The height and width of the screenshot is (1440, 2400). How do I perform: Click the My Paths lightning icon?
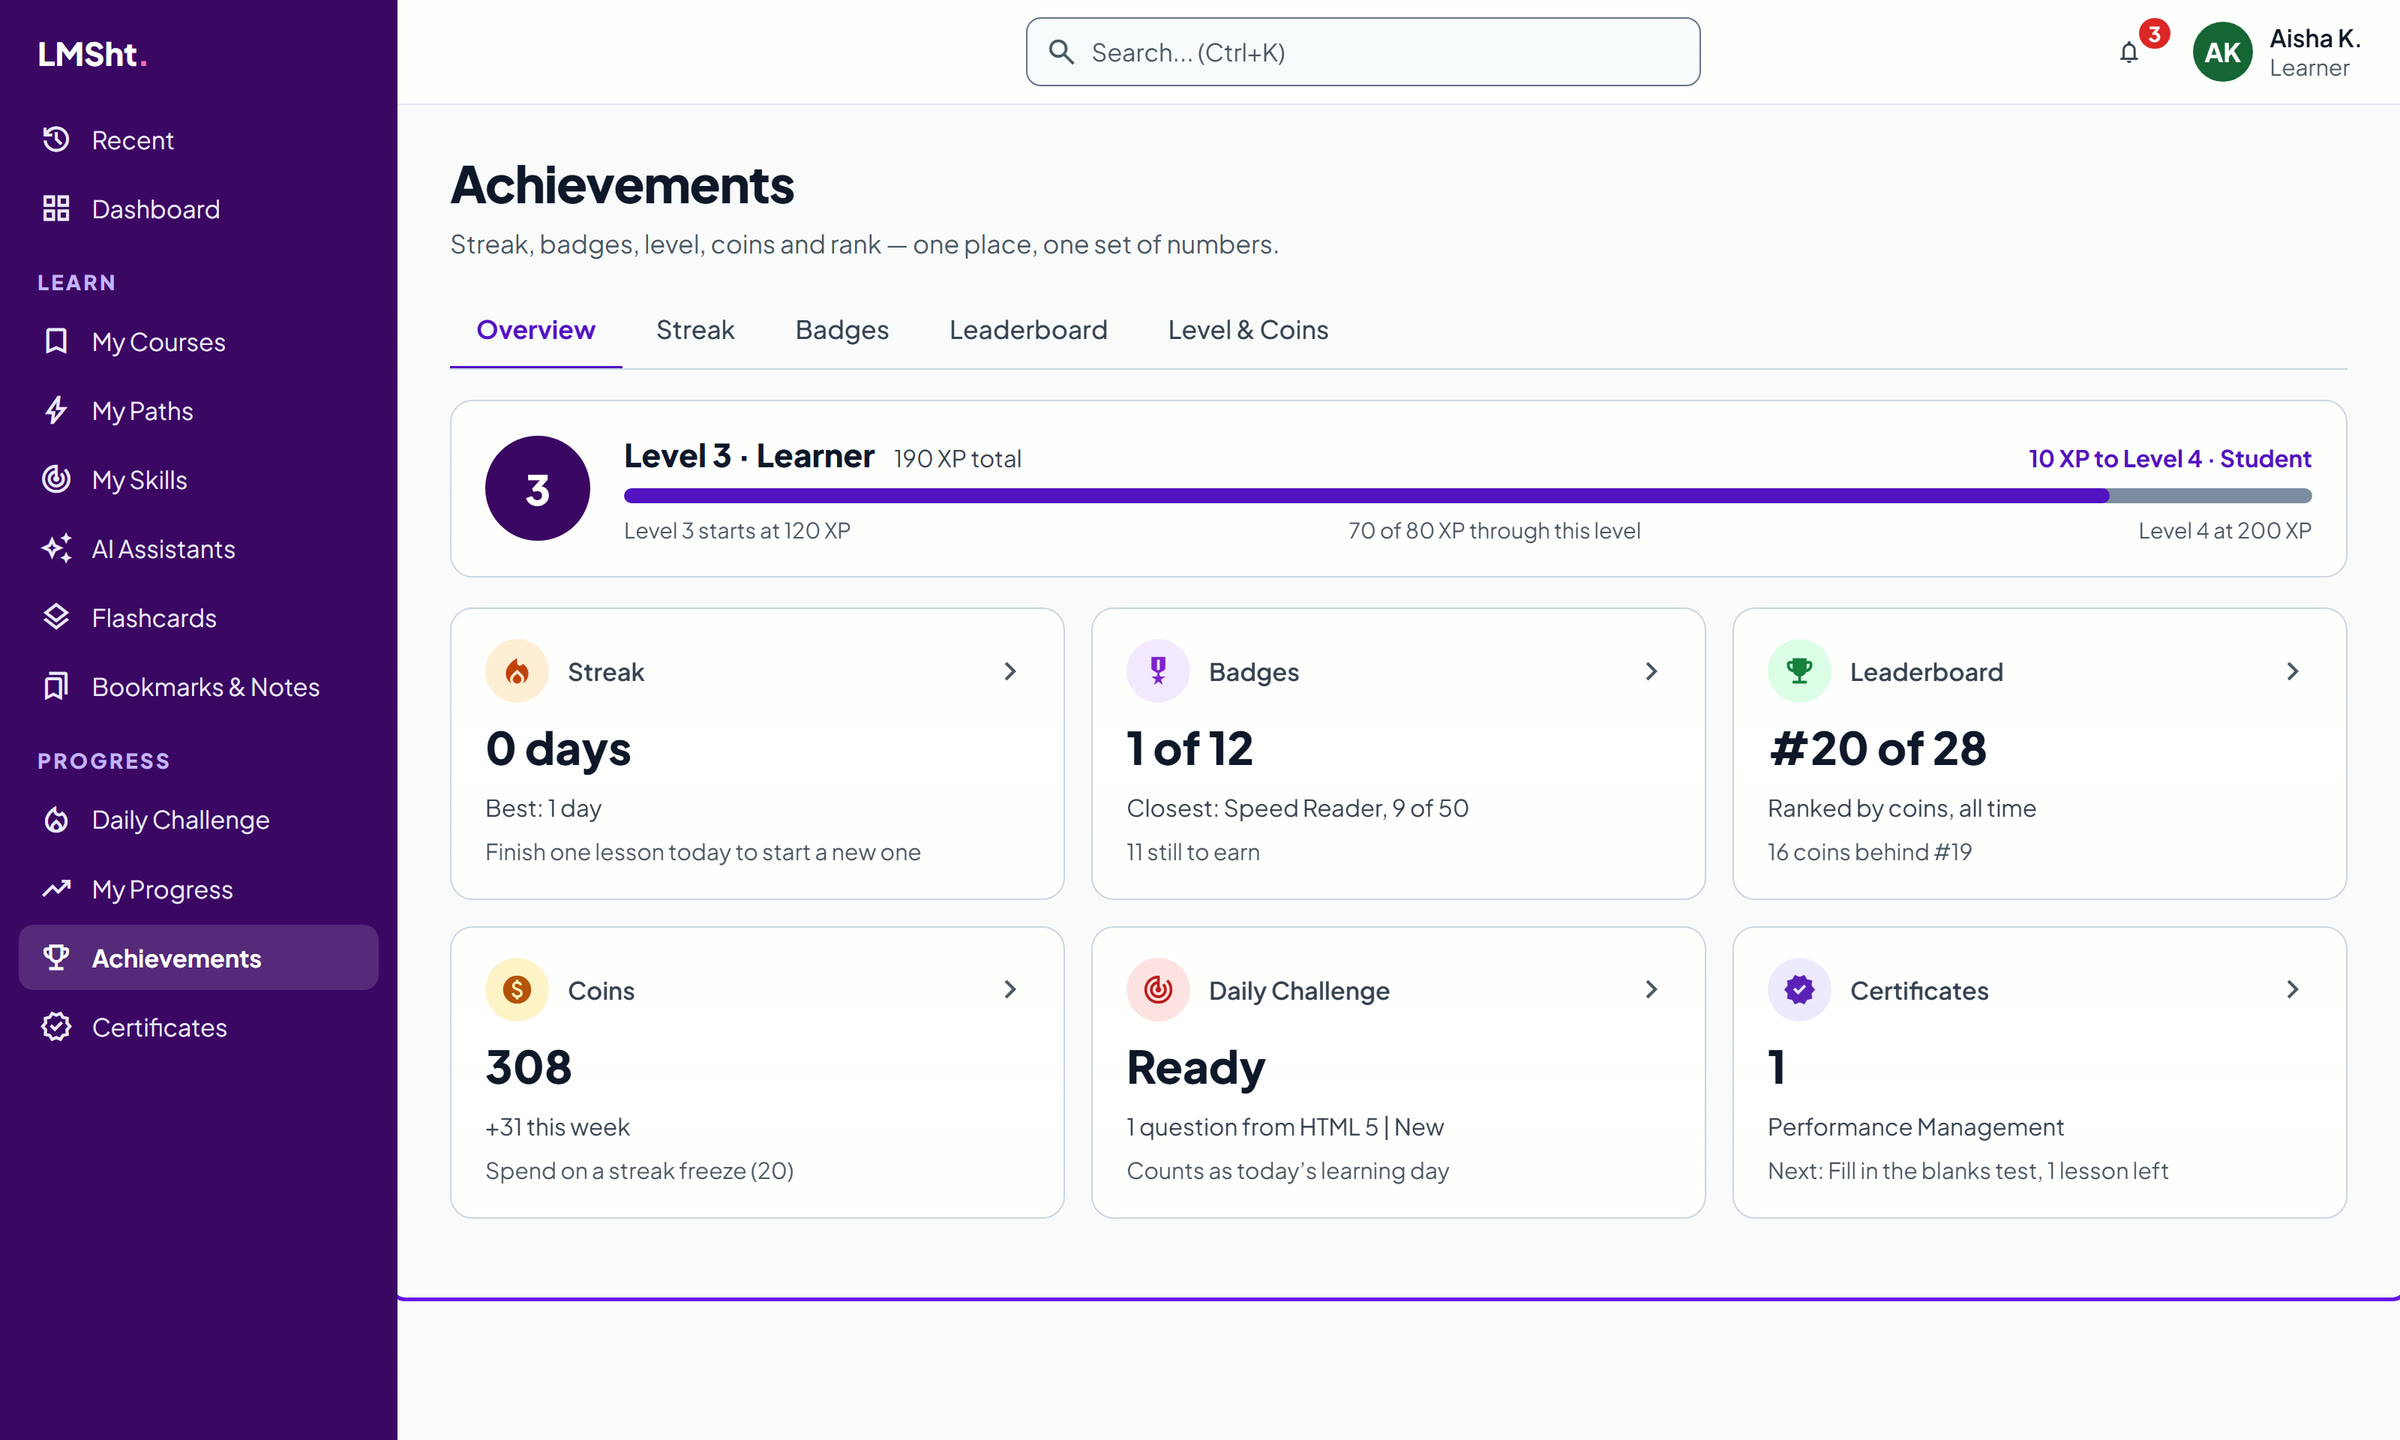(56, 411)
